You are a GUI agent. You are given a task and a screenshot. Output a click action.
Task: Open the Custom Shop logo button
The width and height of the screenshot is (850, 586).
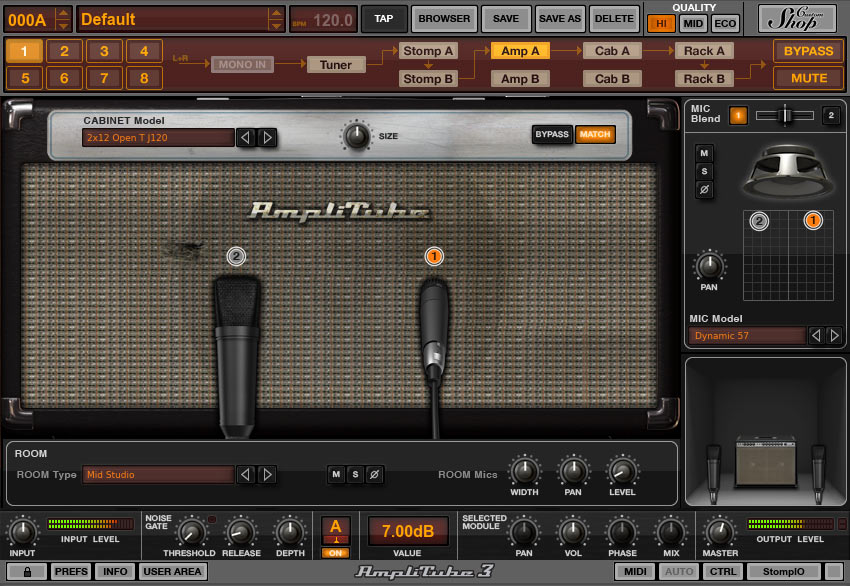coord(799,18)
